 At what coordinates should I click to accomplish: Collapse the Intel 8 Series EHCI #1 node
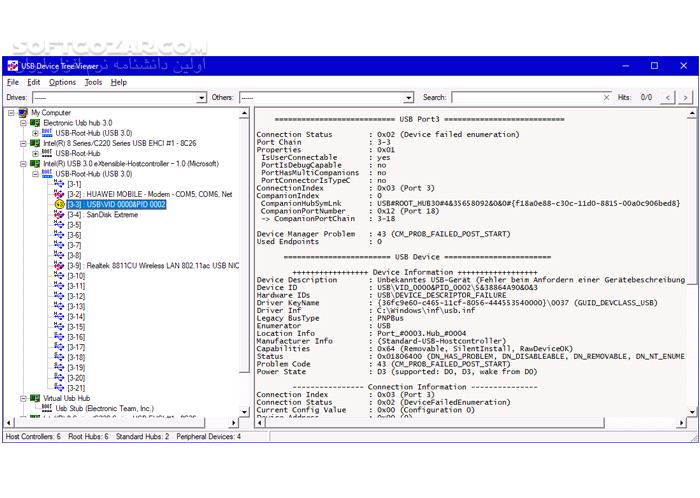click(x=23, y=143)
